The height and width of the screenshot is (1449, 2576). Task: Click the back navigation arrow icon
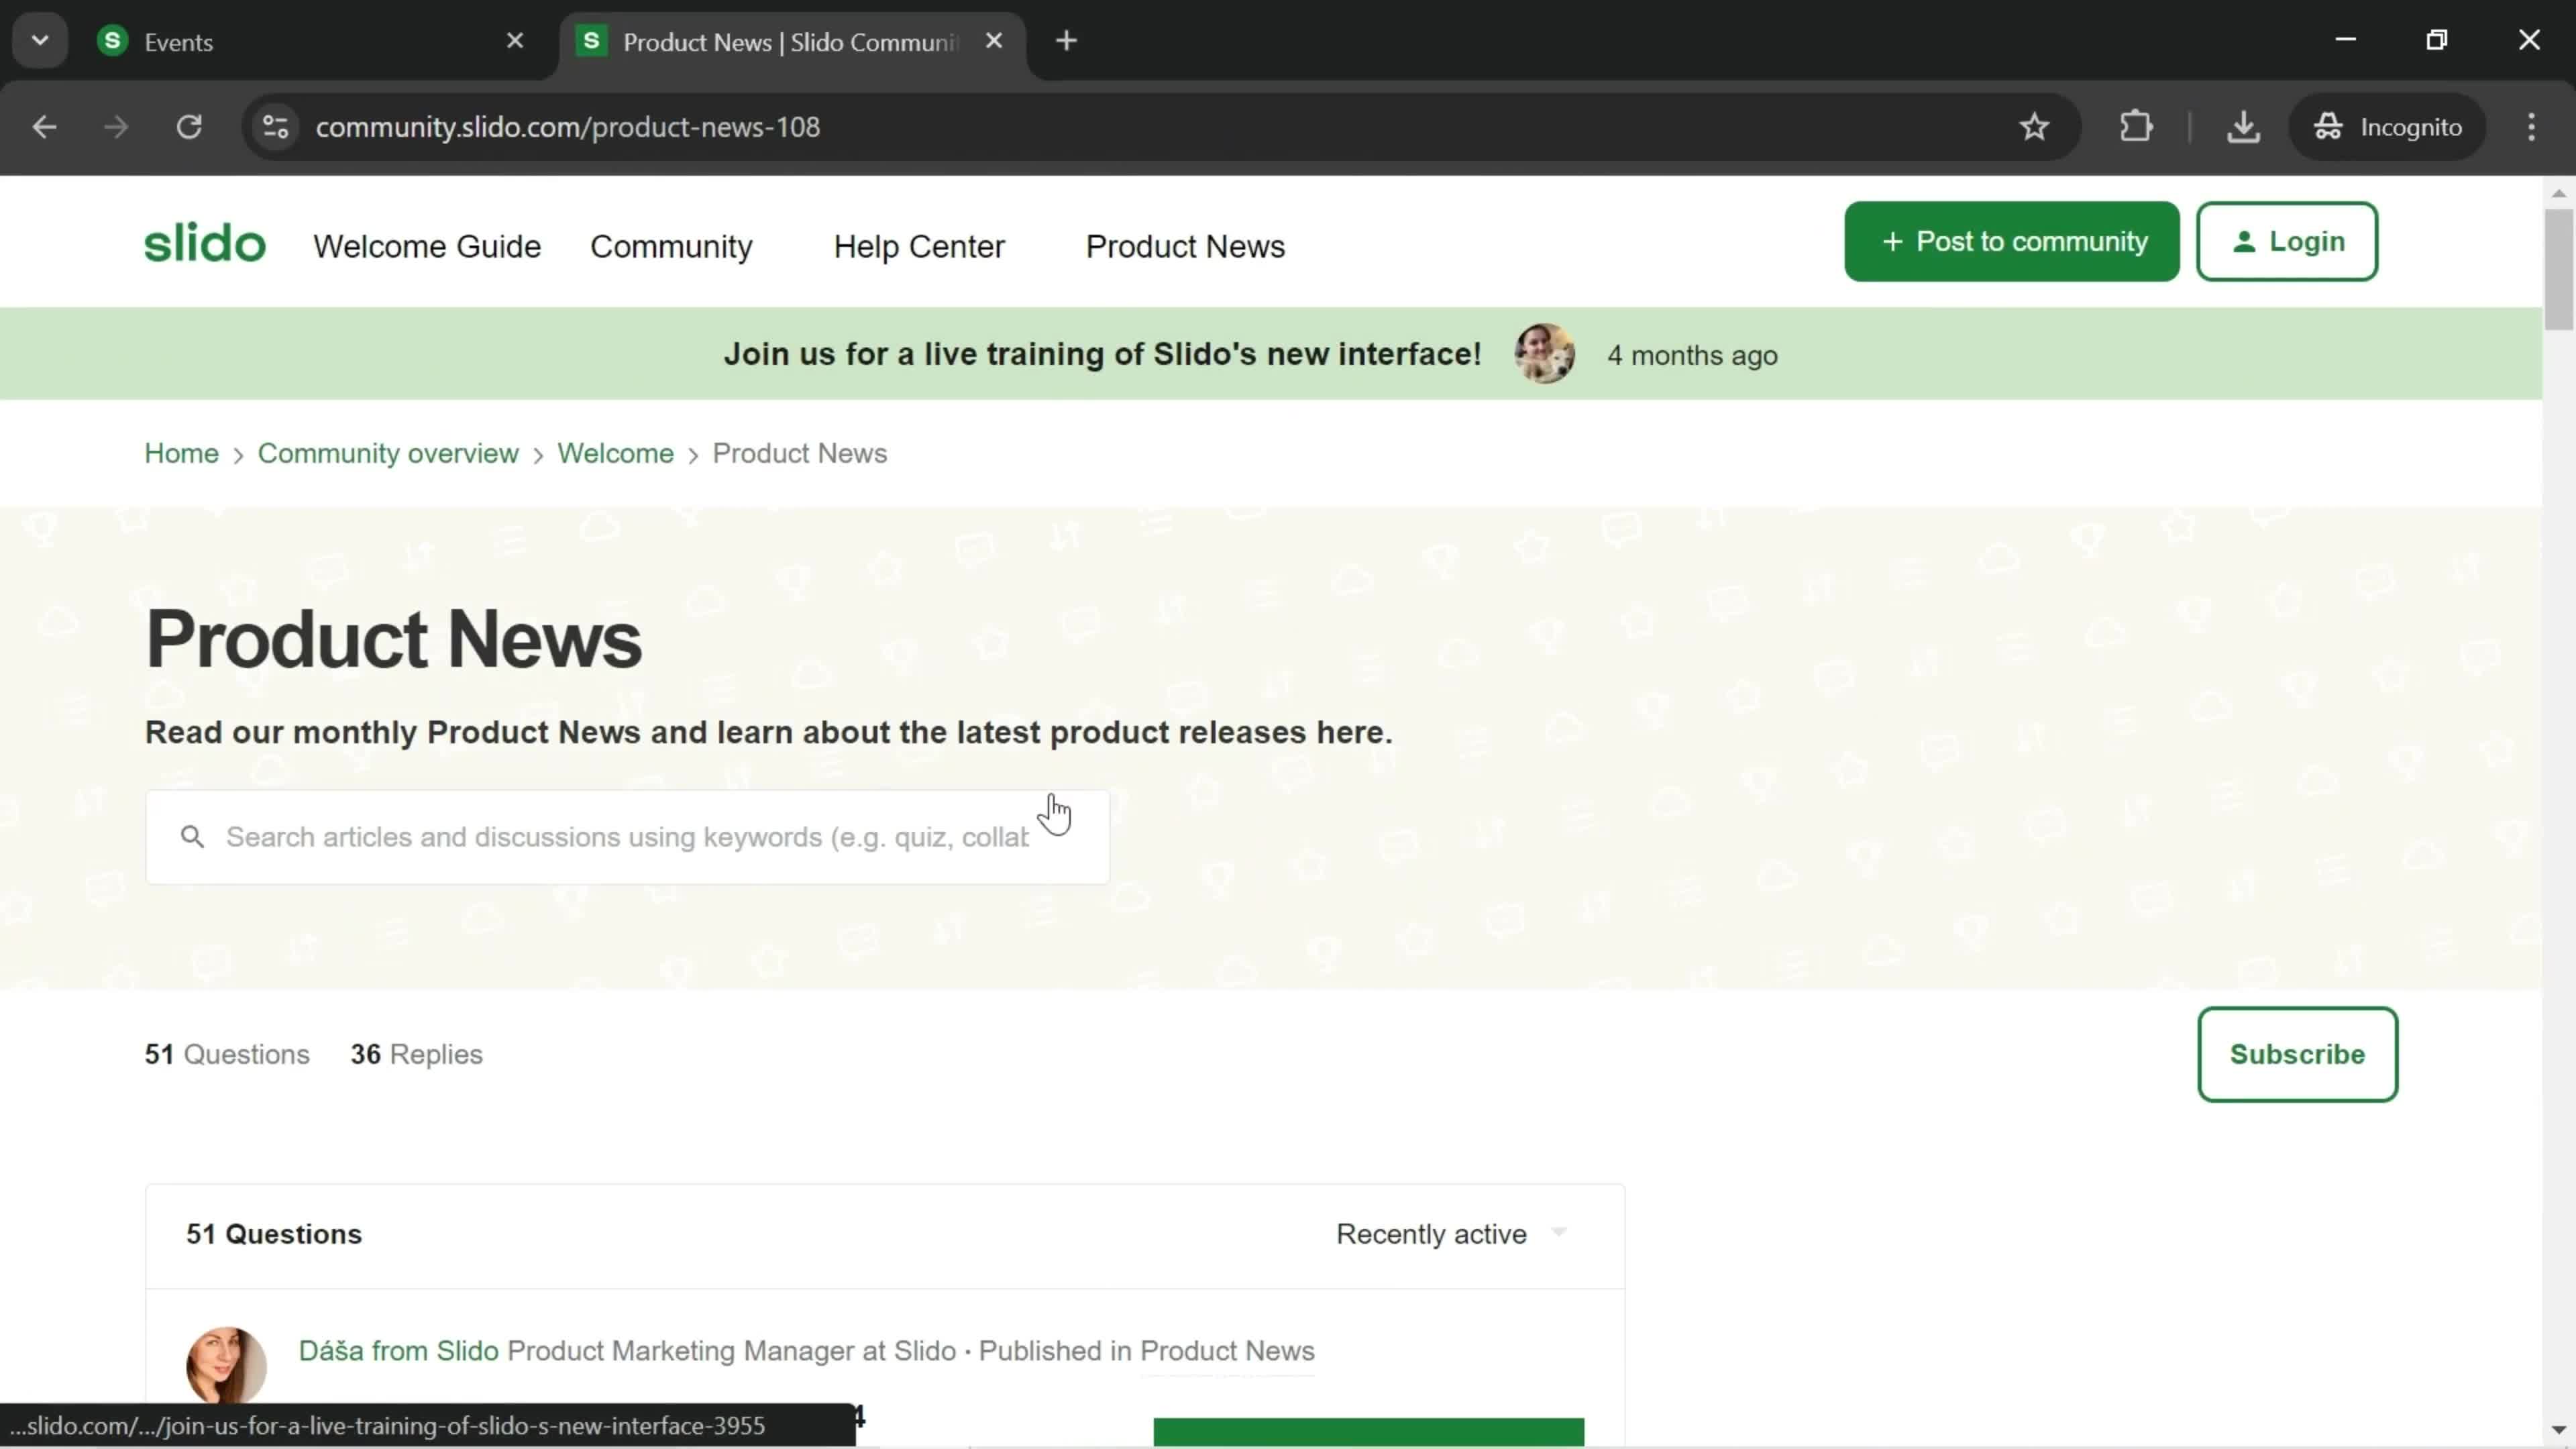44,125
